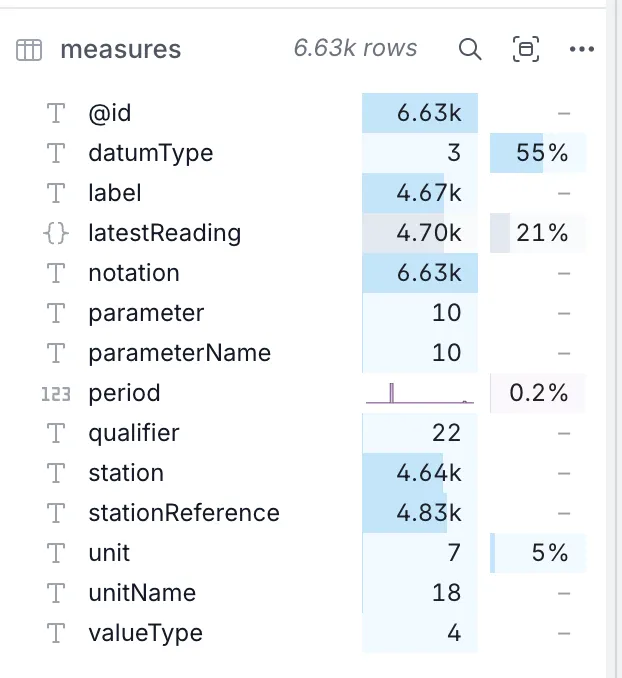Viewport: 622px width, 678px height.
Task: Open search in measures table
Action: pos(470,49)
